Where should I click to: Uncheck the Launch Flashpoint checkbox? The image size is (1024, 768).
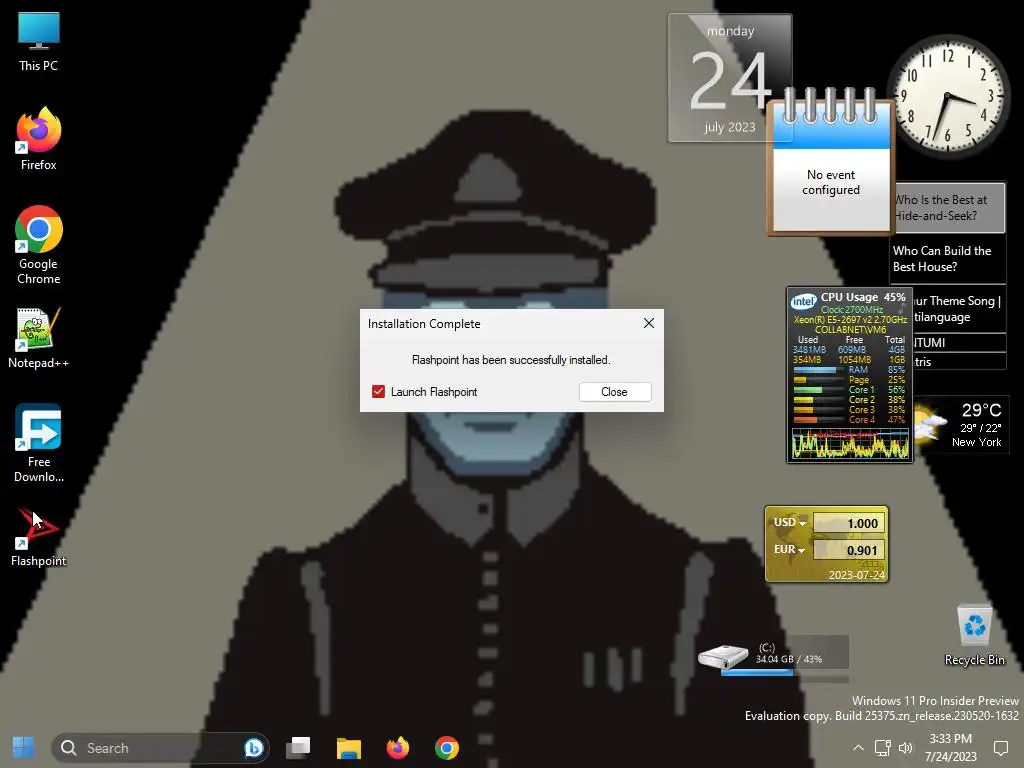coord(378,391)
